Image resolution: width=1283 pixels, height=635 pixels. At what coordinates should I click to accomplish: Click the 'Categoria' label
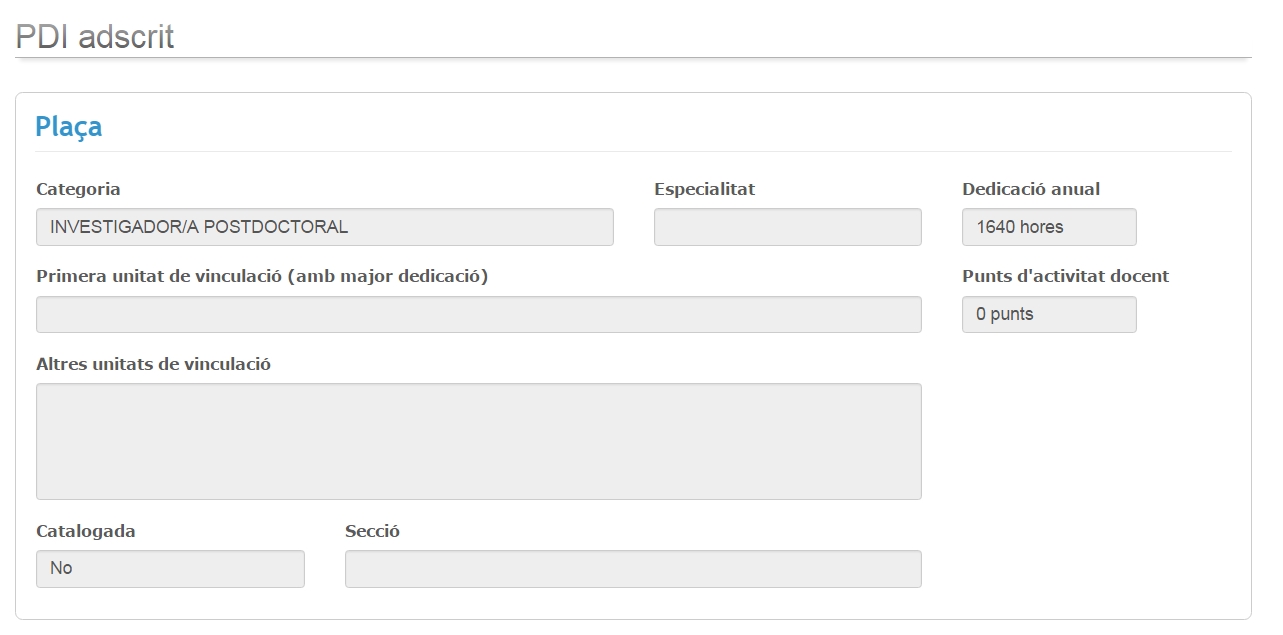(78, 189)
